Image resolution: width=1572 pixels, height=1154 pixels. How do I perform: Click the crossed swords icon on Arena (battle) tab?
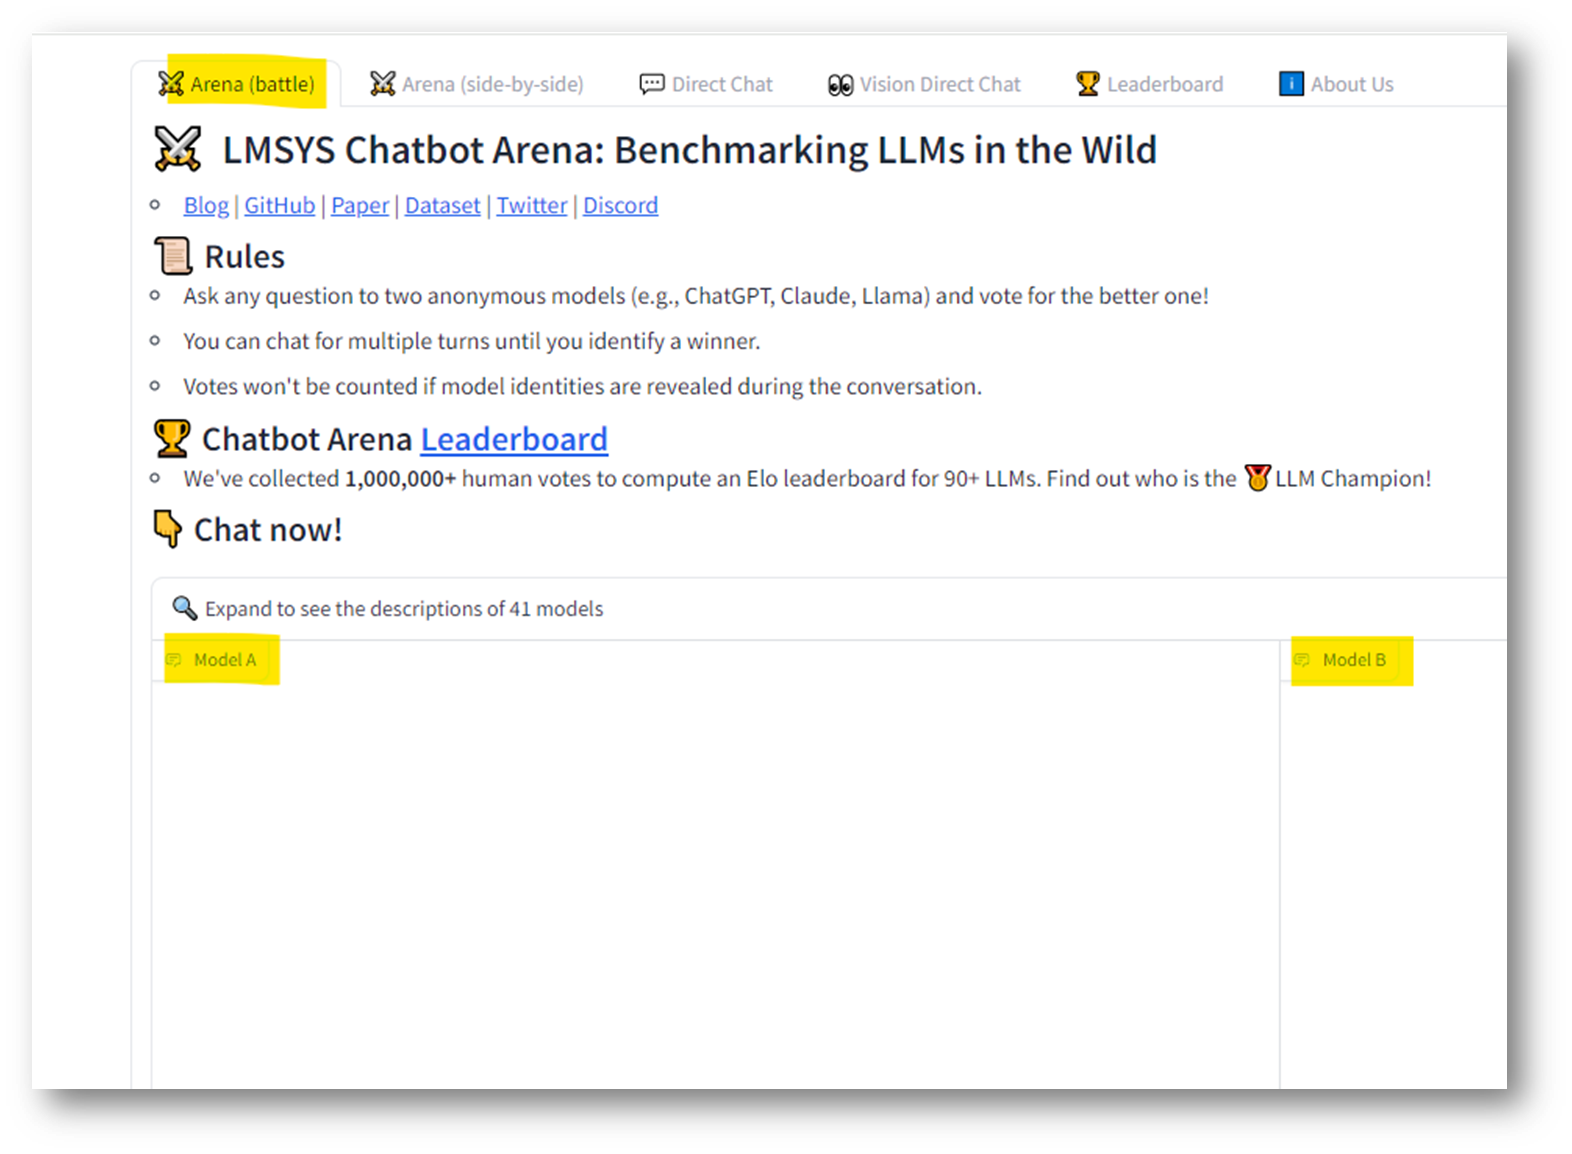point(171,84)
